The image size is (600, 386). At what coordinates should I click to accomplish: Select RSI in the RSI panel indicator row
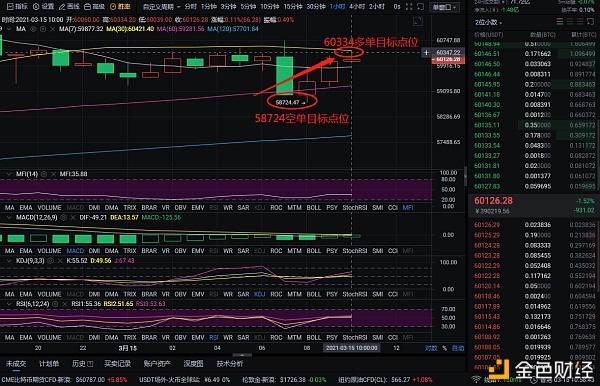point(214,337)
